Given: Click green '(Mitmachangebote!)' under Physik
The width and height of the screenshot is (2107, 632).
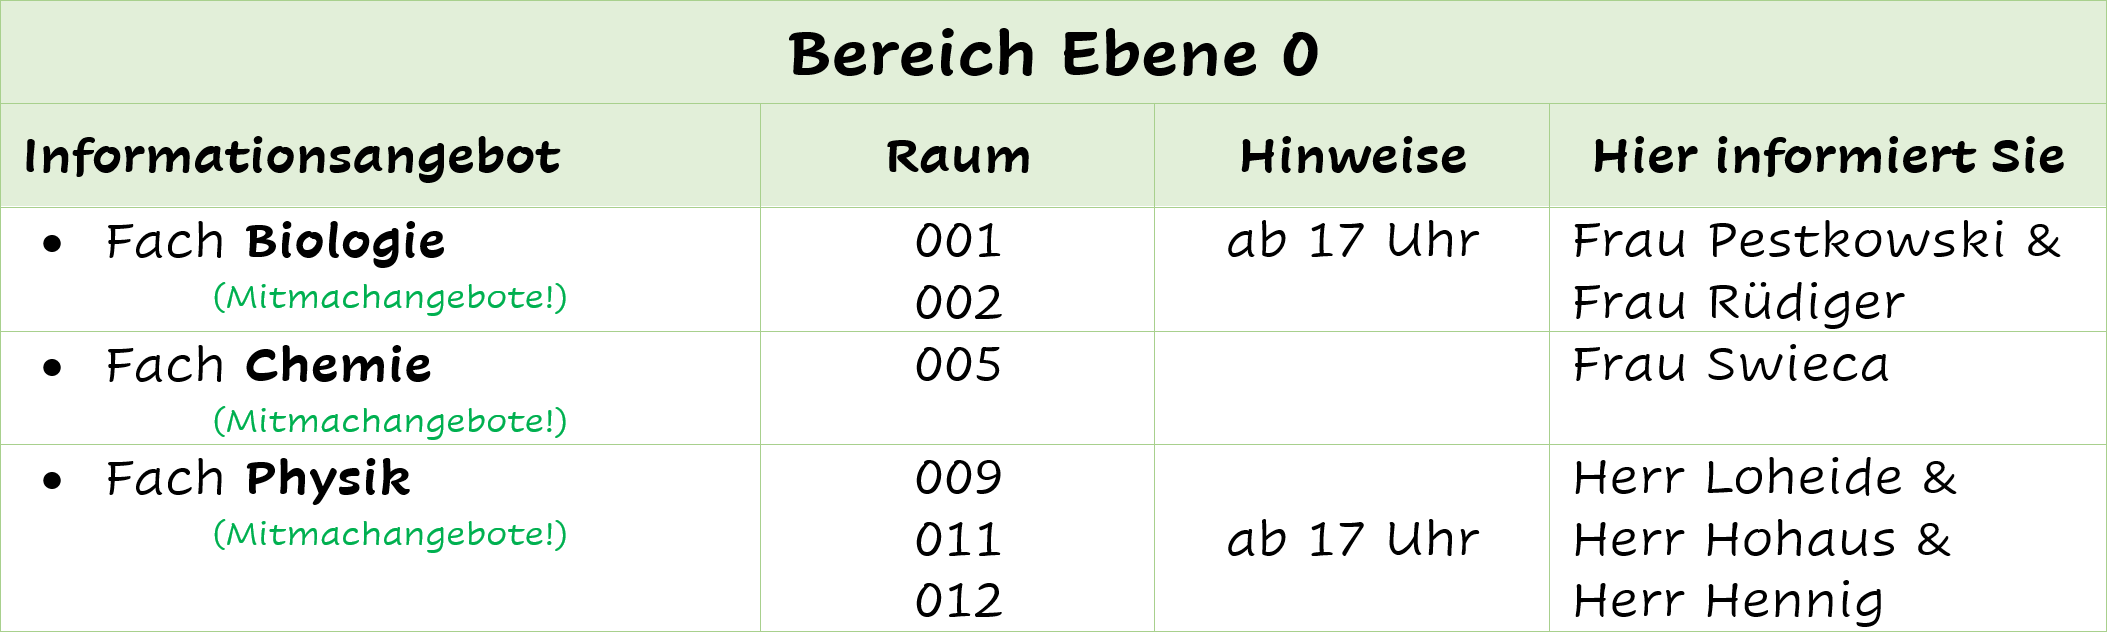Looking at the screenshot, I should tap(390, 534).
